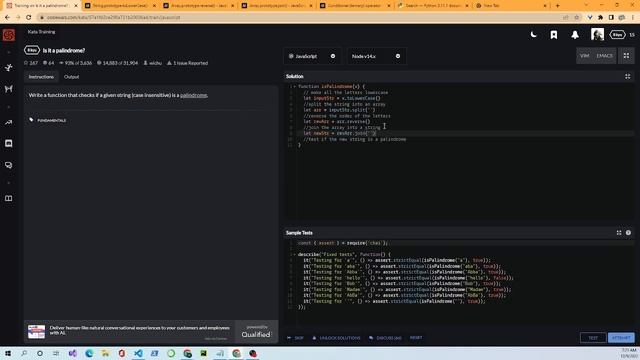Switch to the Output tab
Viewport: 640px width, 360px height.
[71, 77]
